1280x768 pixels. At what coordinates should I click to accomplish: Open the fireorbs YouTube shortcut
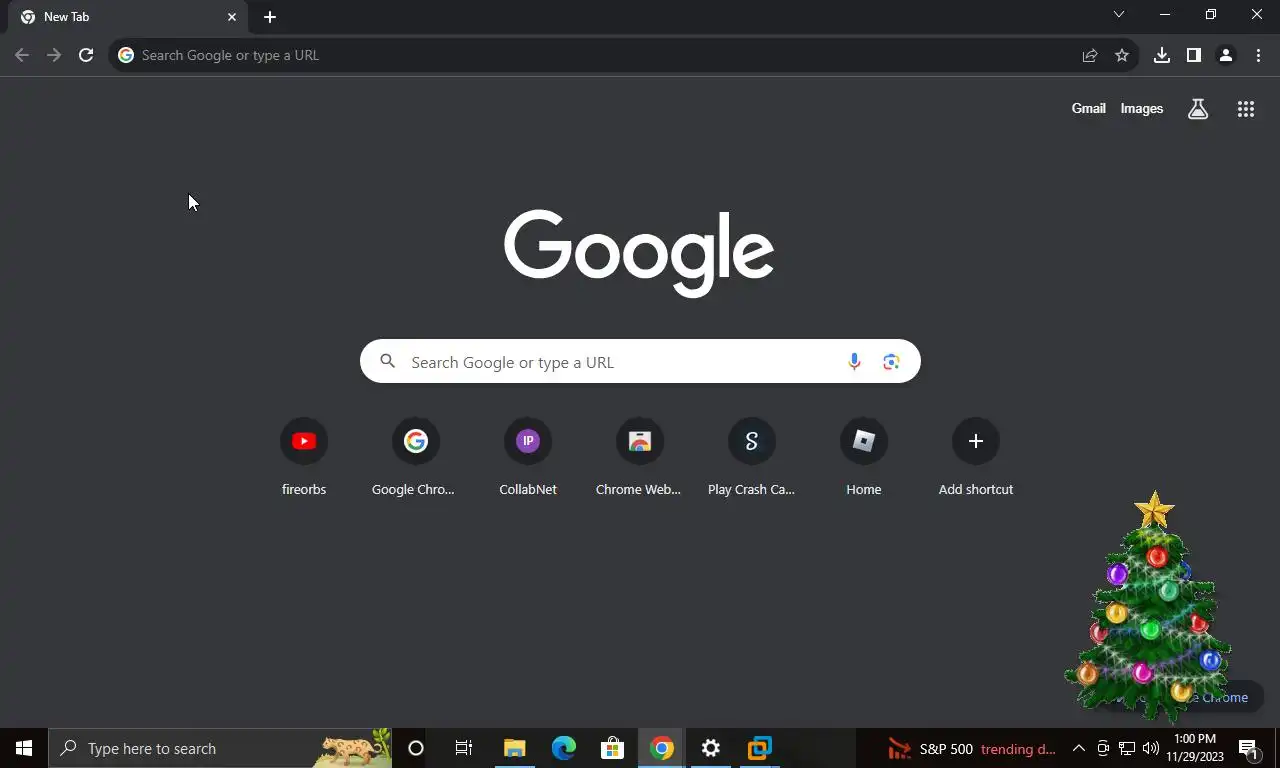[x=304, y=457]
